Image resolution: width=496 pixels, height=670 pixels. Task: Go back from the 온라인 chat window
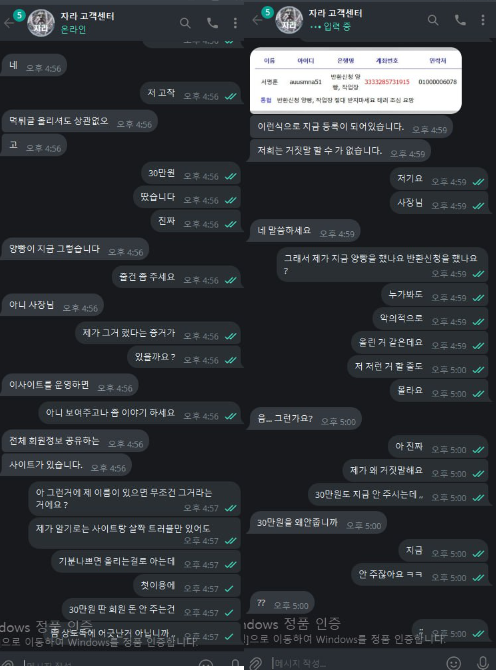click(9, 23)
